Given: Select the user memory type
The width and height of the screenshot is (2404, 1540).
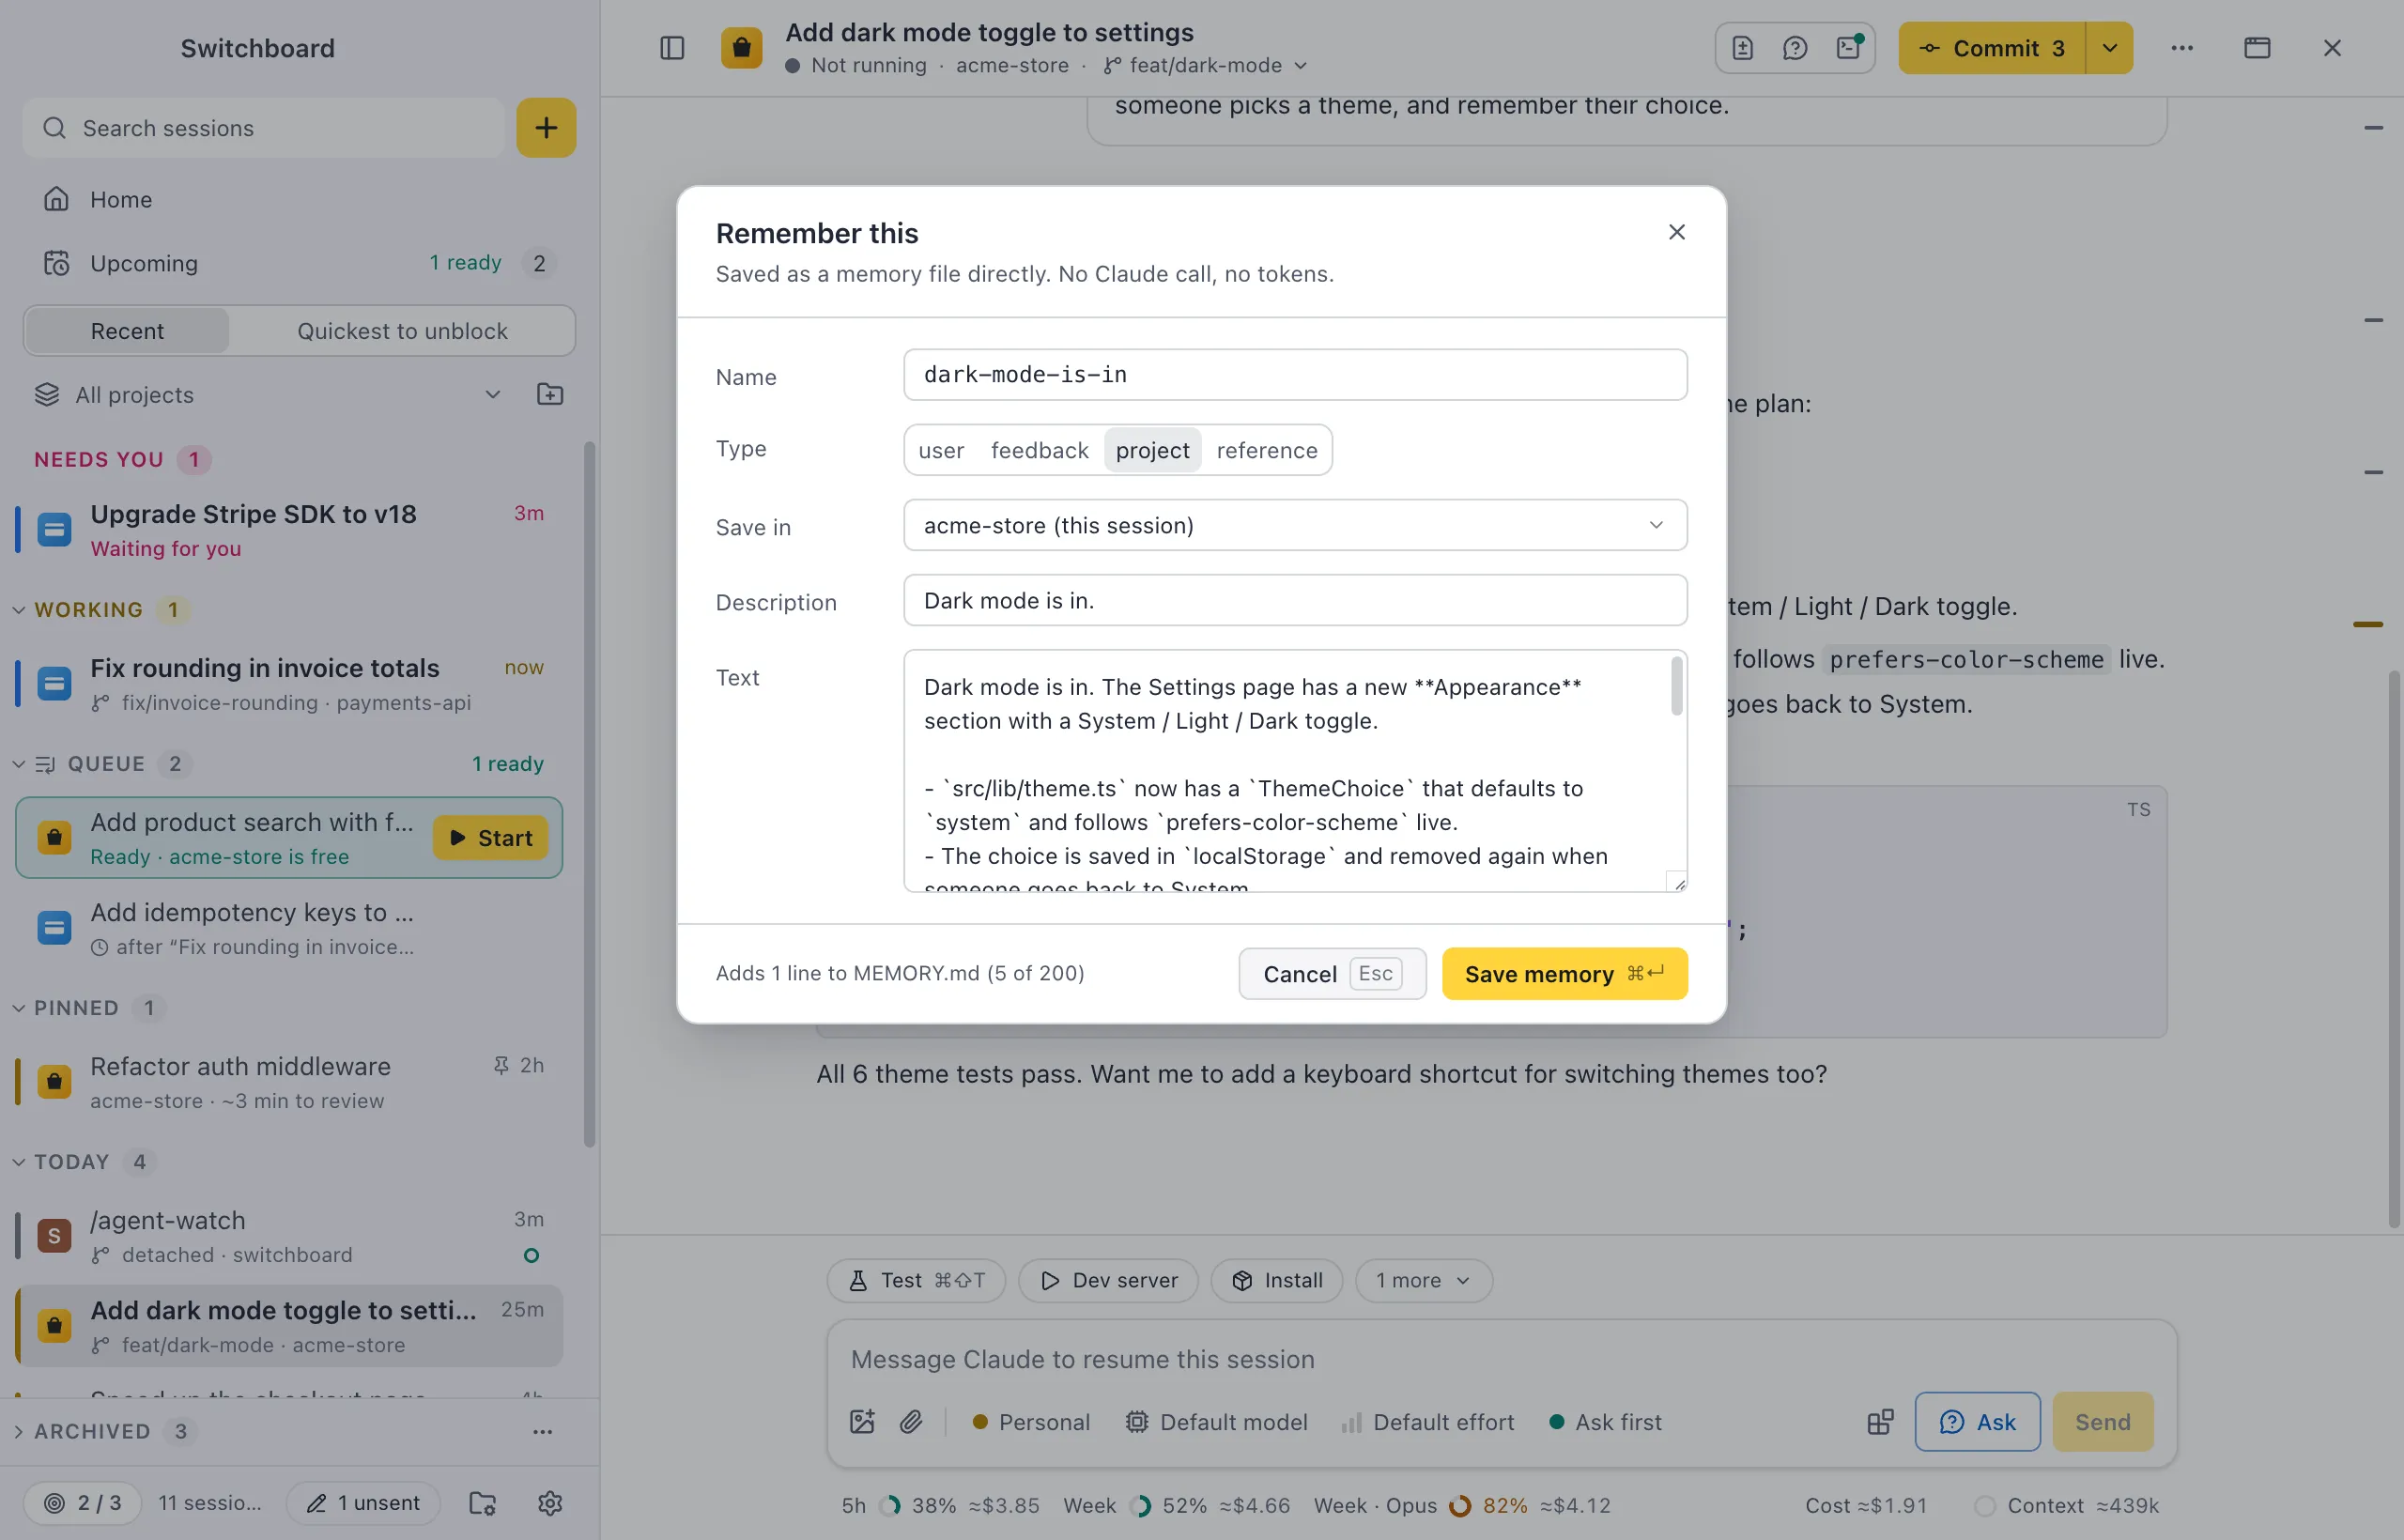Looking at the screenshot, I should pos(941,450).
